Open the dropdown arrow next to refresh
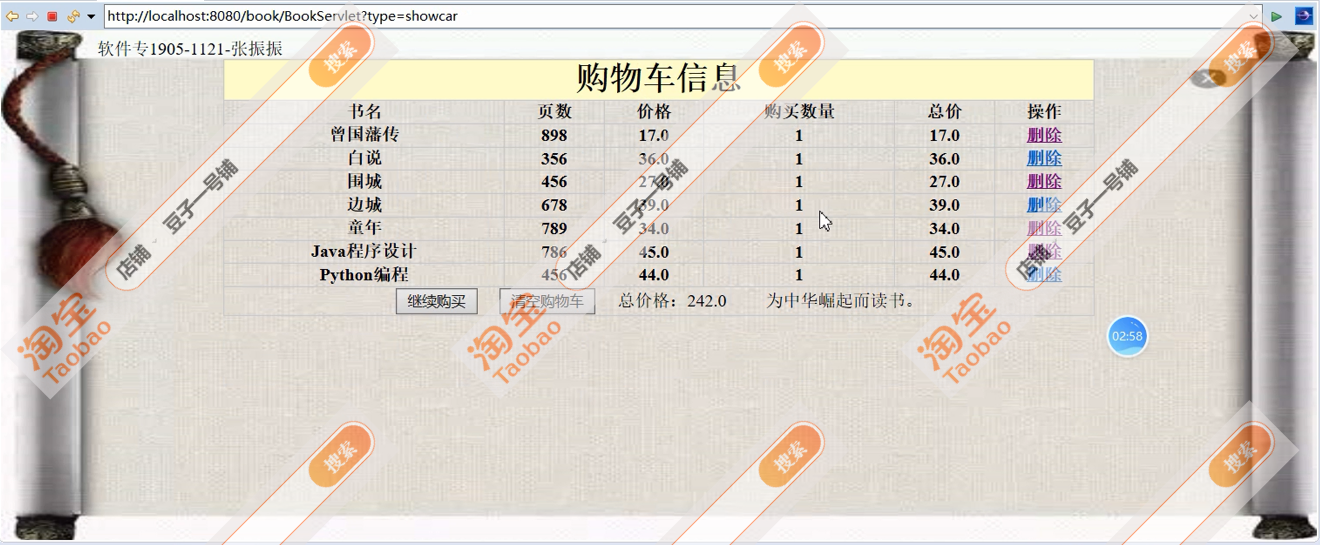The height and width of the screenshot is (545, 1320). tap(91, 17)
